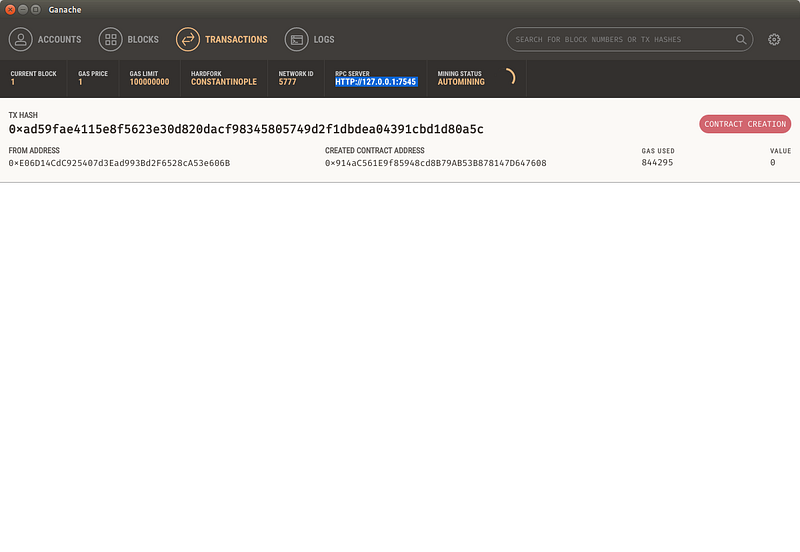Screen dimensions: 800x552
Task: Click the highlighted RPC server URL
Action: [375, 82]
